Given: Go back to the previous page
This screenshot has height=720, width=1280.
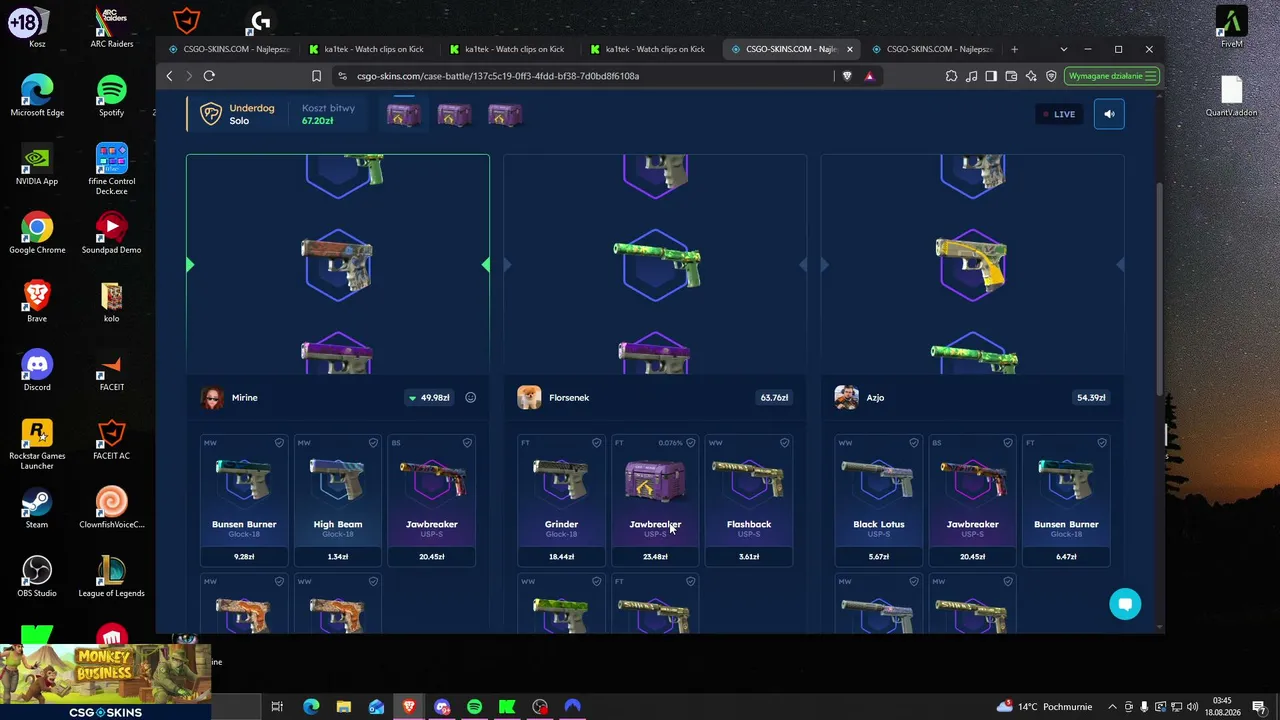Looking at the screenshot, I should [169, 76].
